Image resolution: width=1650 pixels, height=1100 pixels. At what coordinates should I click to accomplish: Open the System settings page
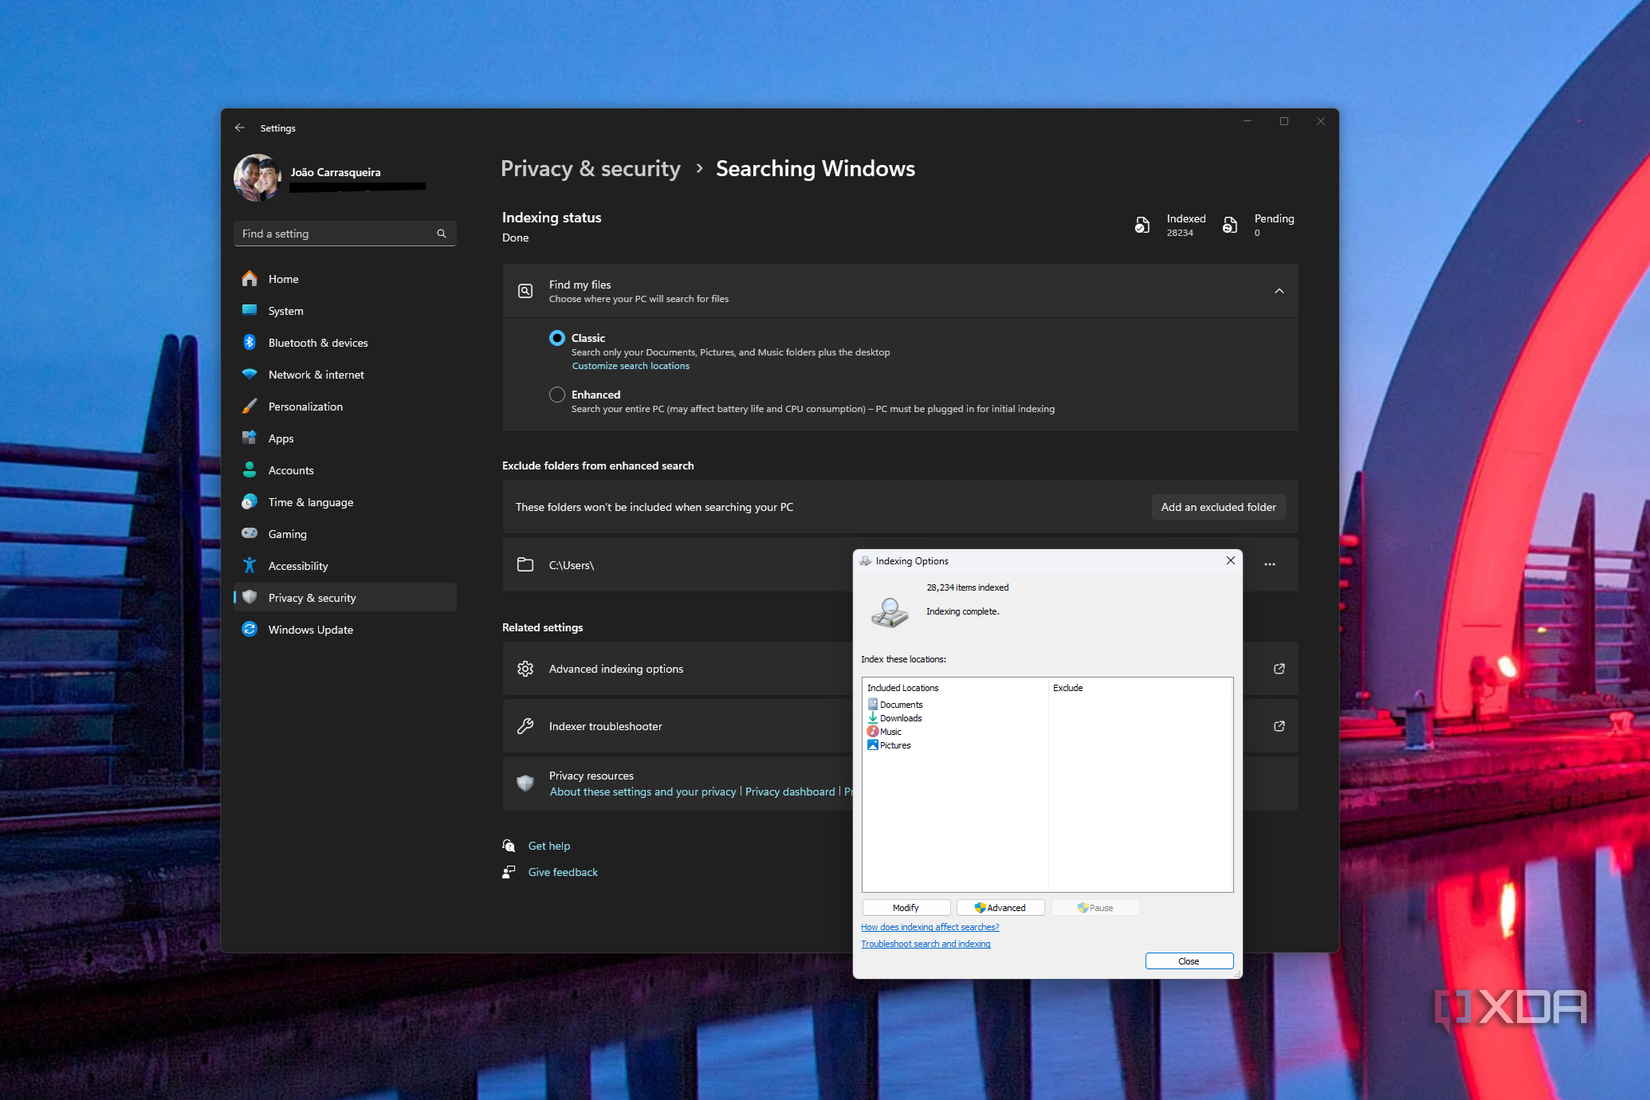click(x=345, y=311)
